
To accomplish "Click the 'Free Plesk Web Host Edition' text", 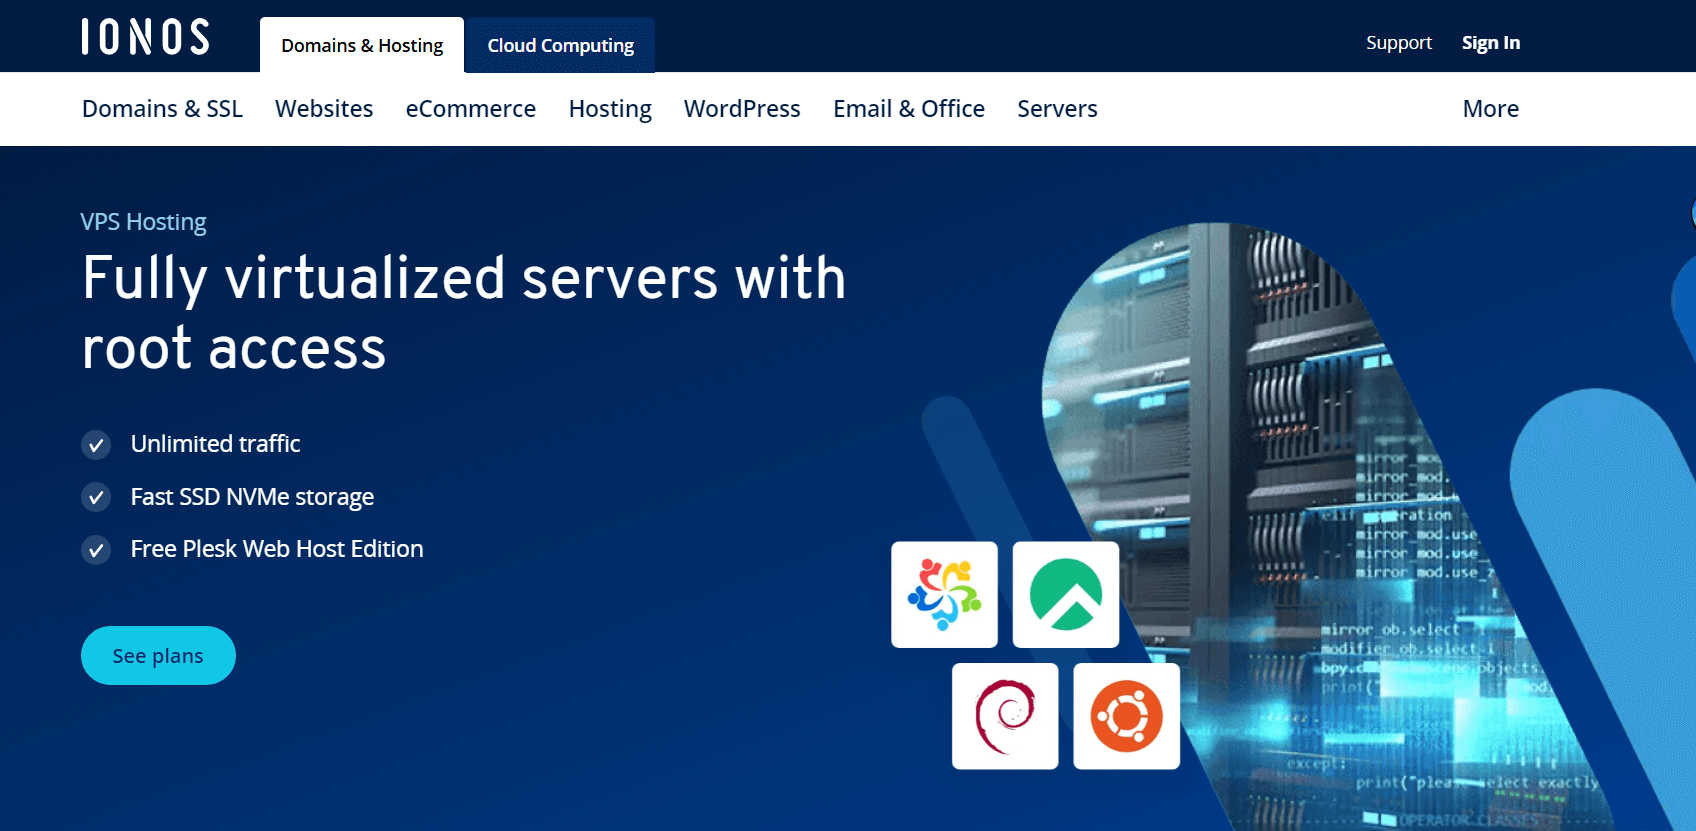I will click(x=277, y=549).
